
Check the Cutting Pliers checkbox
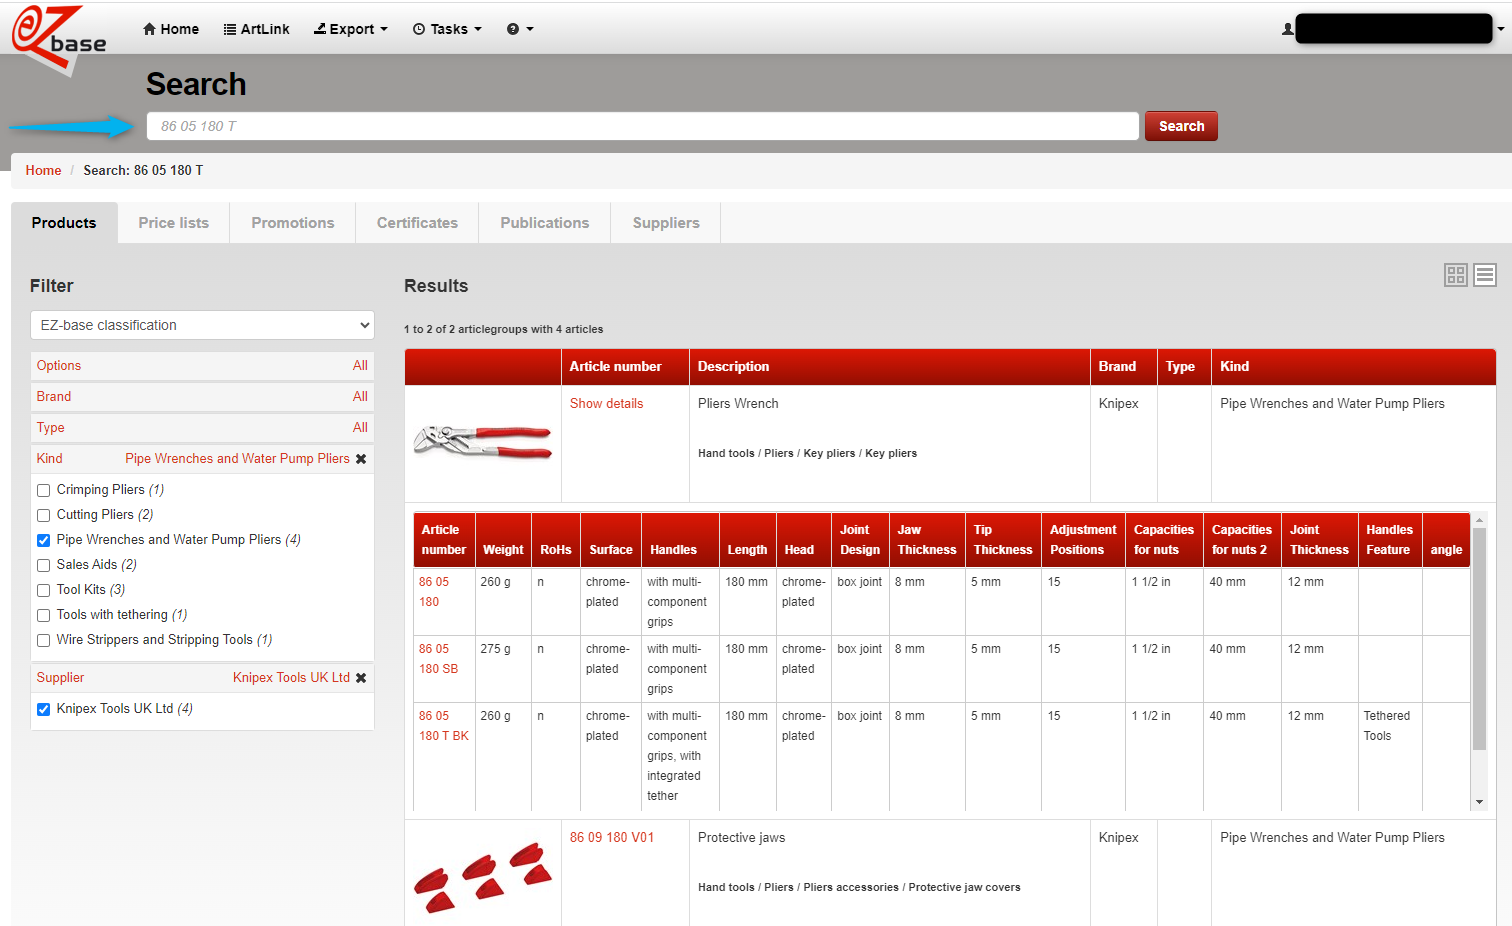(x=43, y=515)
